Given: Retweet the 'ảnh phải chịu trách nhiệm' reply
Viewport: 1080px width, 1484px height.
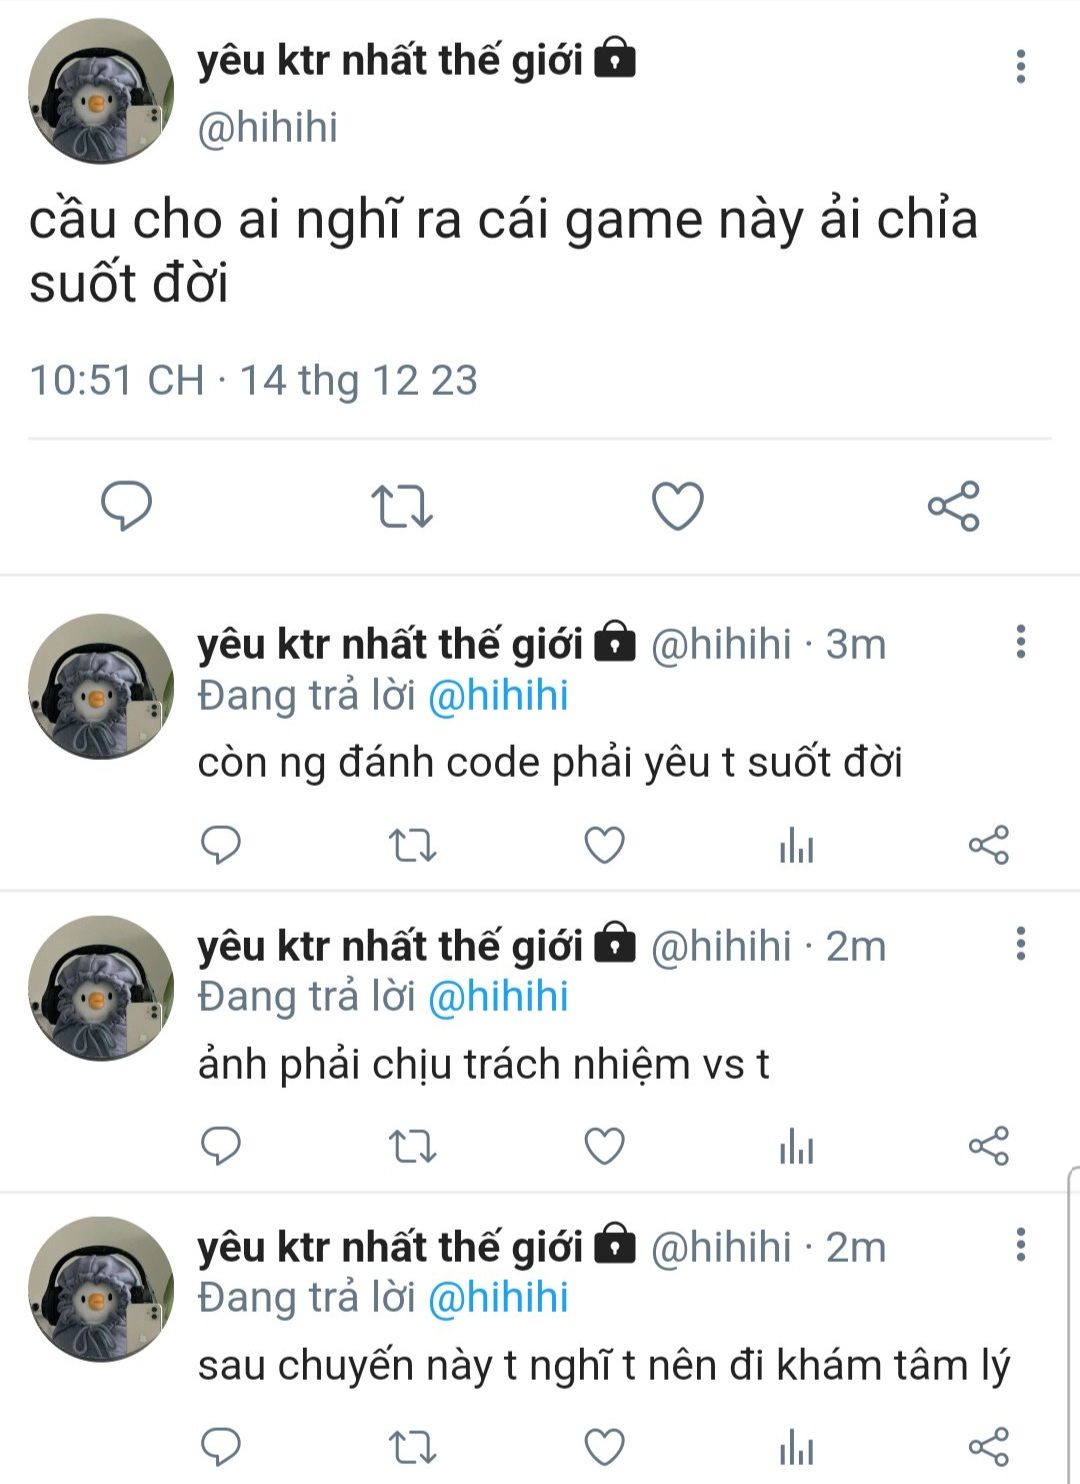Looking at the screenshot, I should pos(412,1146).
